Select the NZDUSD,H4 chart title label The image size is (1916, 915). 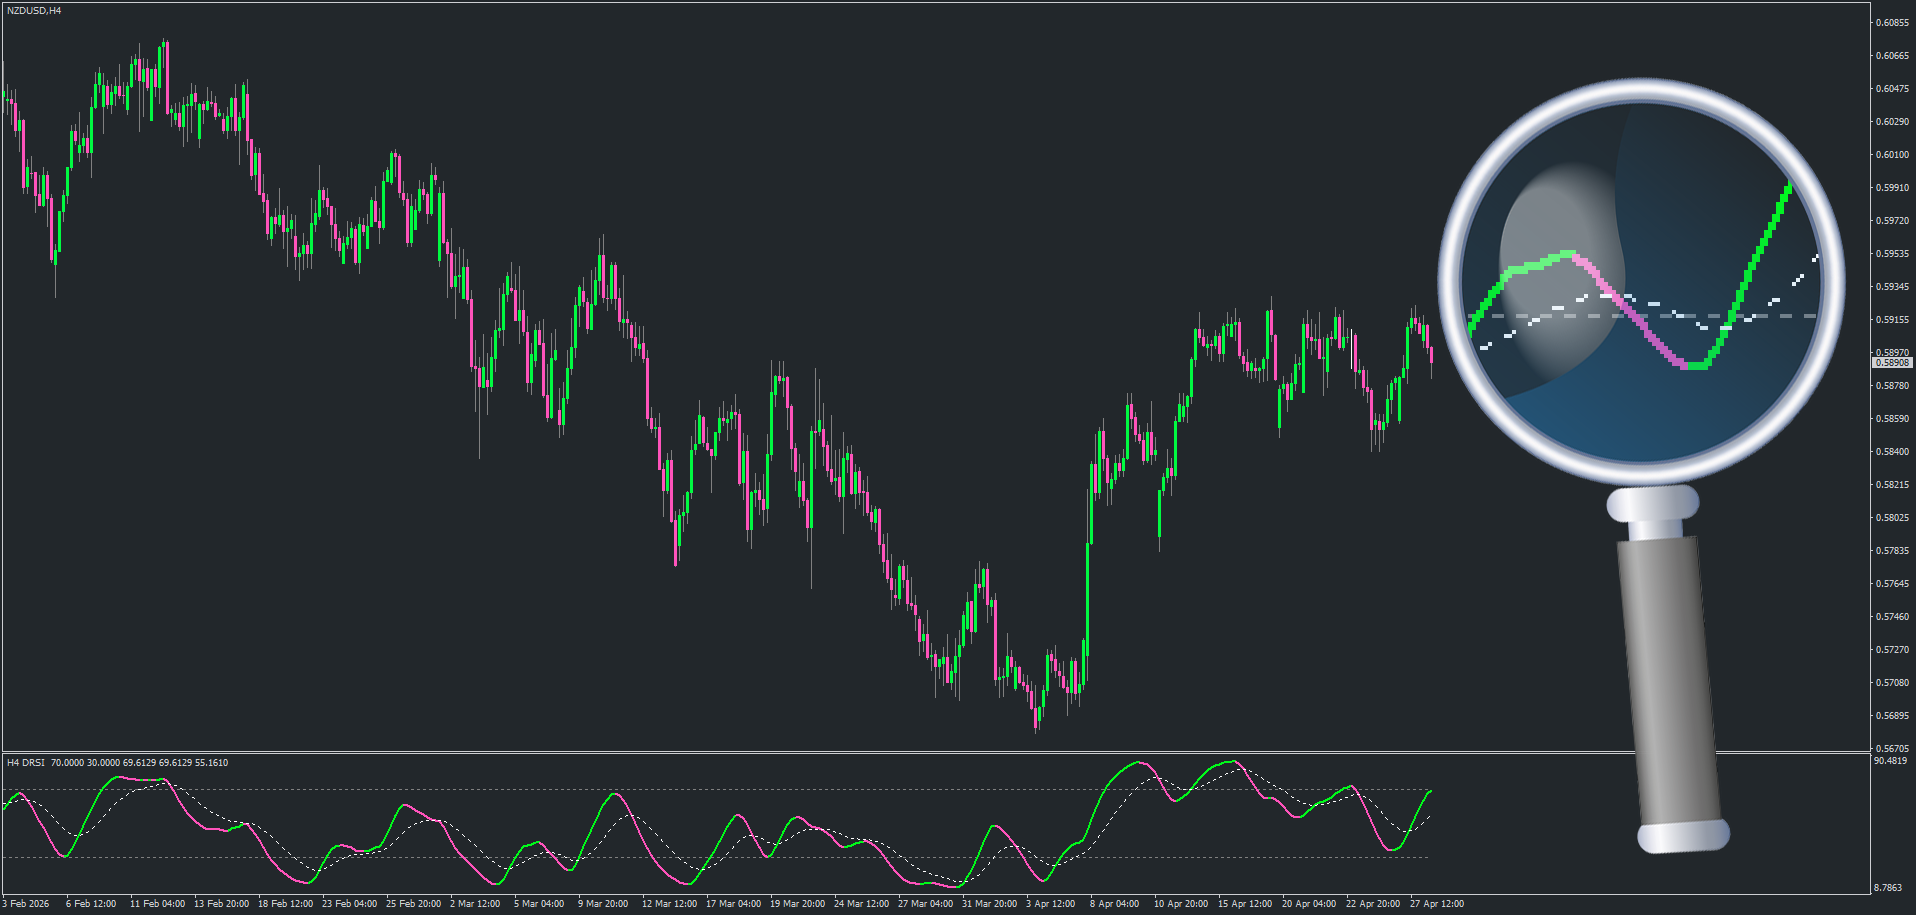point(34,11)
